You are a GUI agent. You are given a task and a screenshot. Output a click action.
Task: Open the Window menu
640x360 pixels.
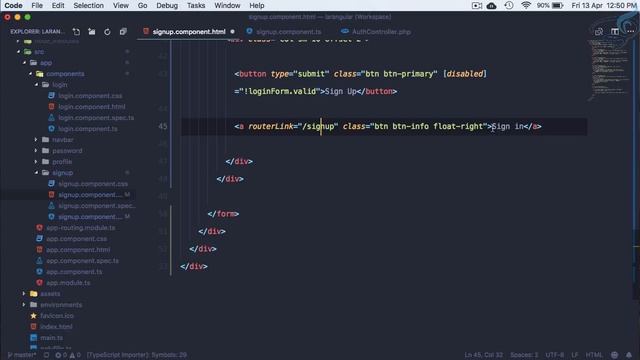point(227,5)
